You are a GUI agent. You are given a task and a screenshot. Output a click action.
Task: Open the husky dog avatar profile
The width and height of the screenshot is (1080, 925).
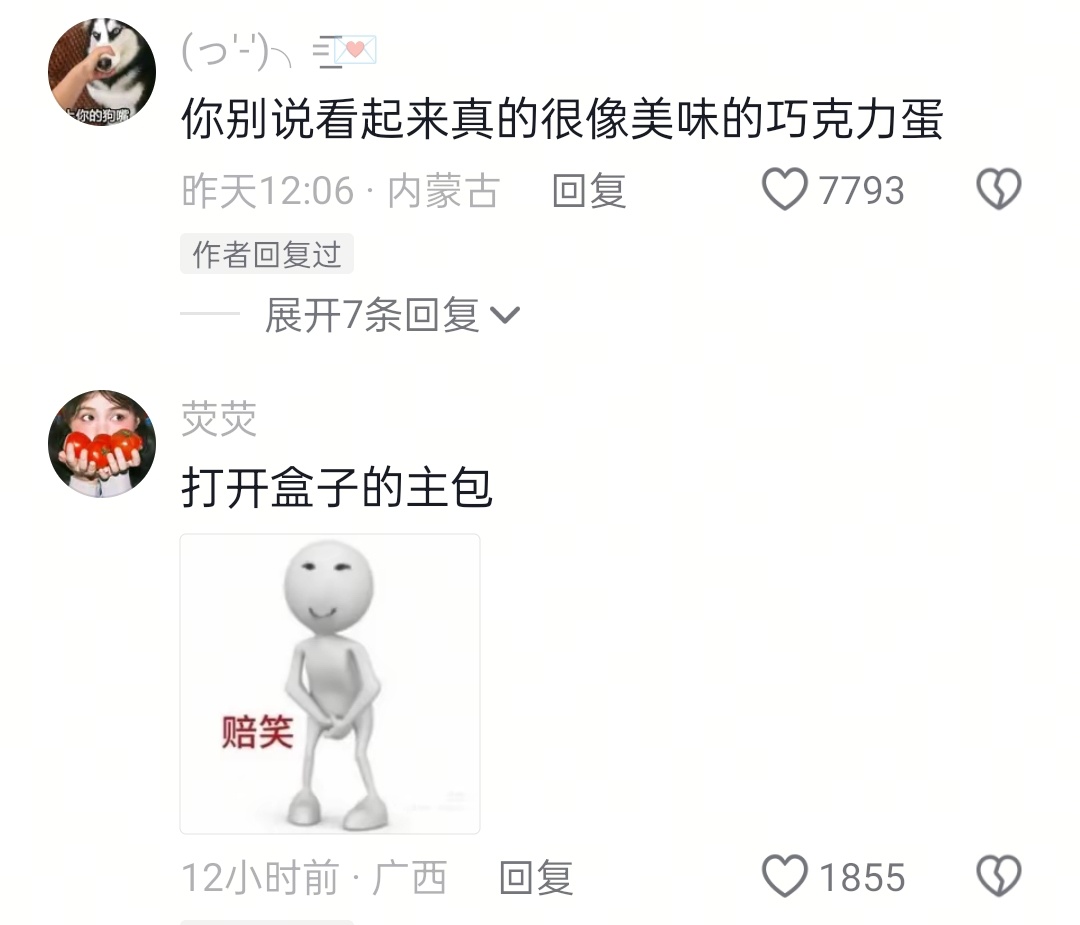(102, 72)
